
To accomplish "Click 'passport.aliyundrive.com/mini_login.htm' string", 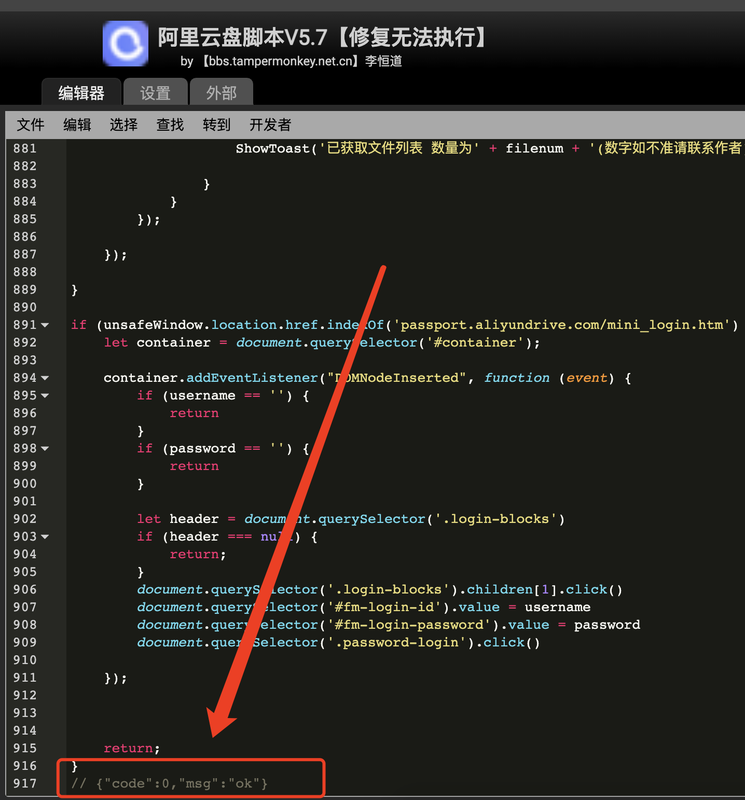I will (x=562, y=325).
